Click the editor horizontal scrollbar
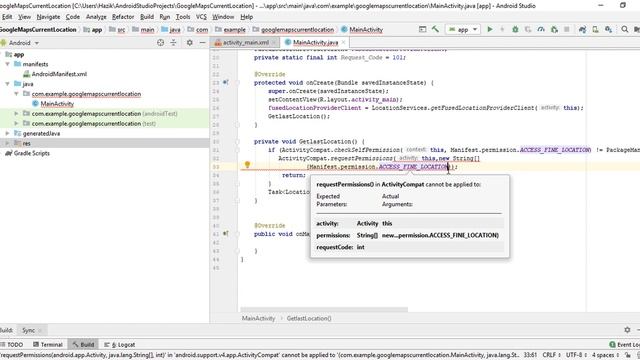 [324, 309]
